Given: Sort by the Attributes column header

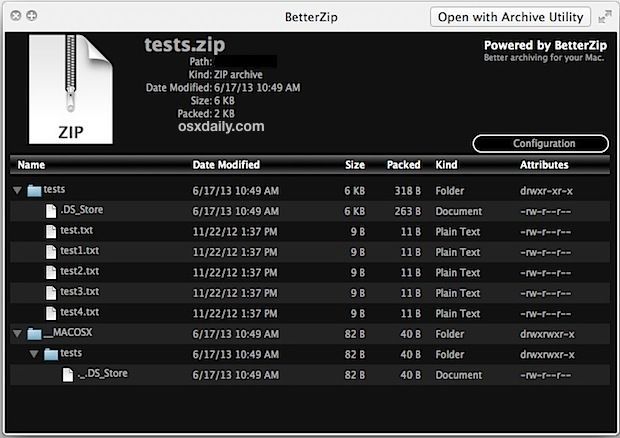Looking at the screenshot, I should (544, 165).
